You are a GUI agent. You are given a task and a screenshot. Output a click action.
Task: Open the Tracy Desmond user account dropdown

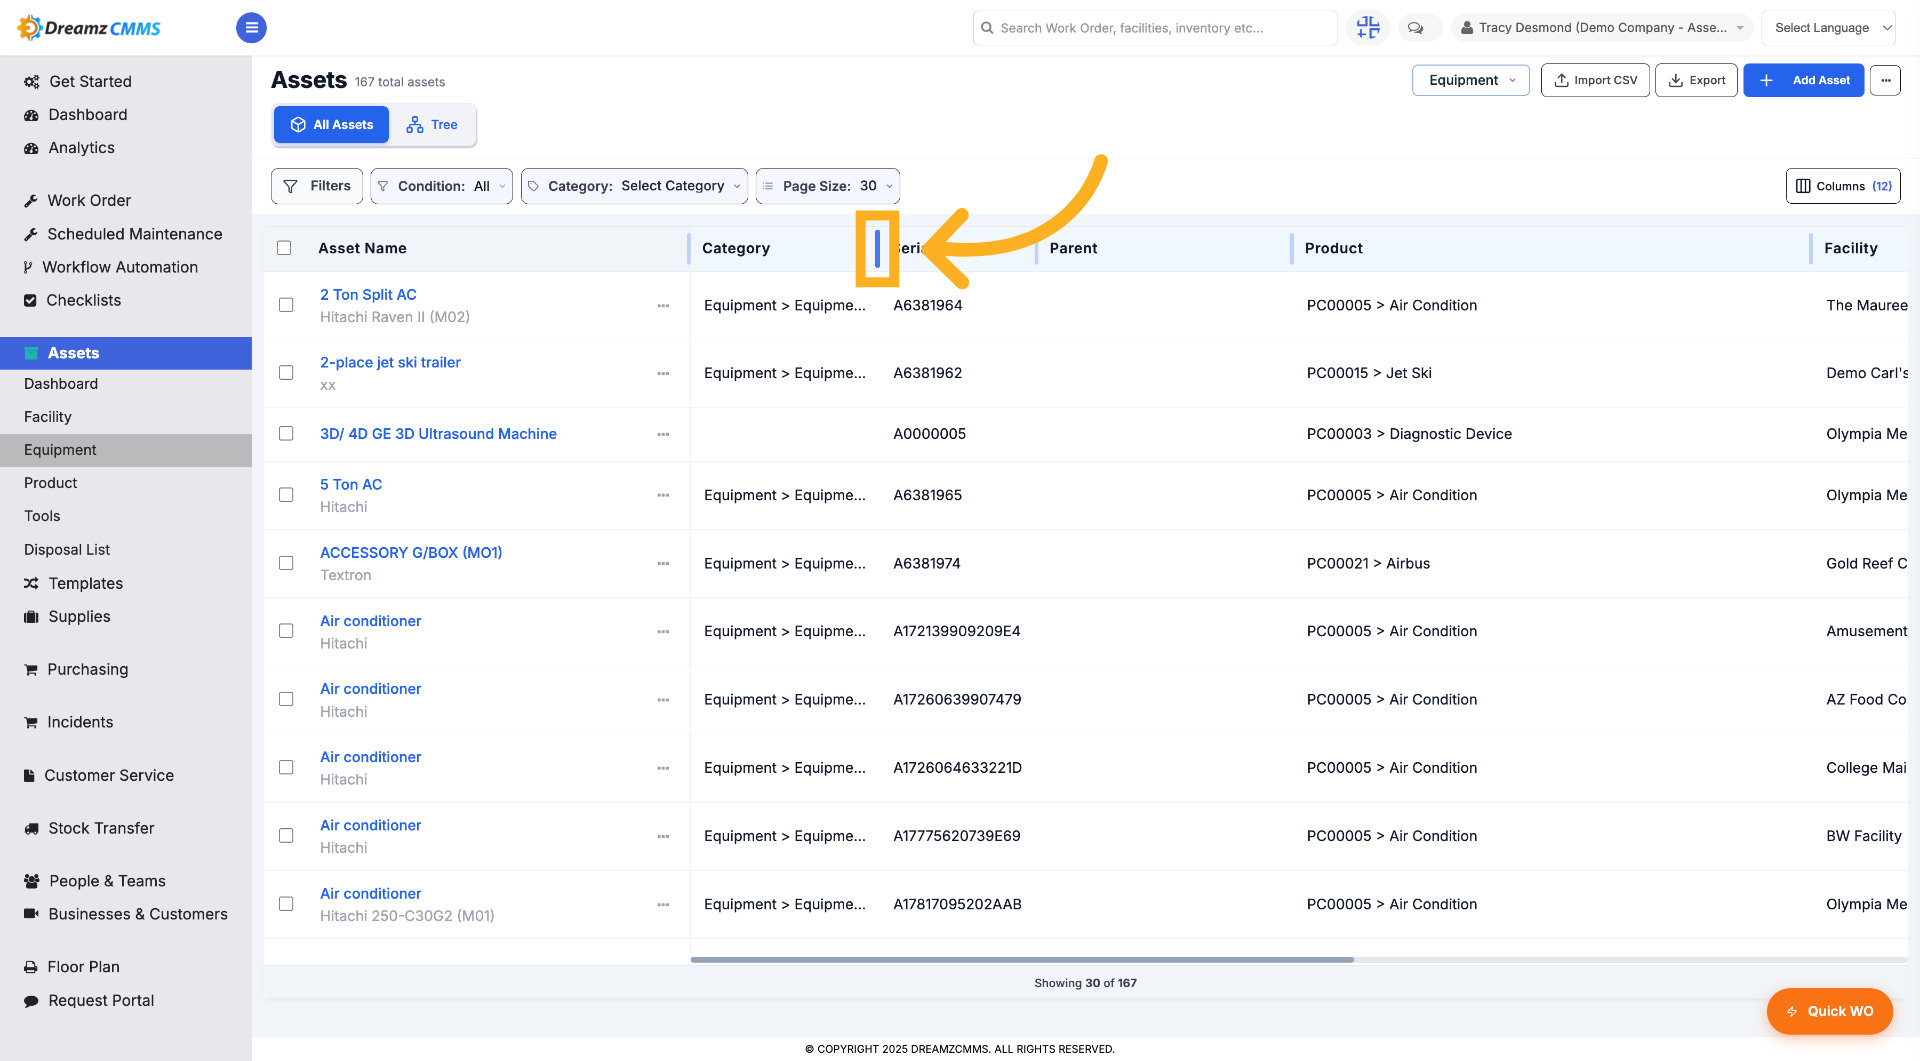click(1601, 28)
